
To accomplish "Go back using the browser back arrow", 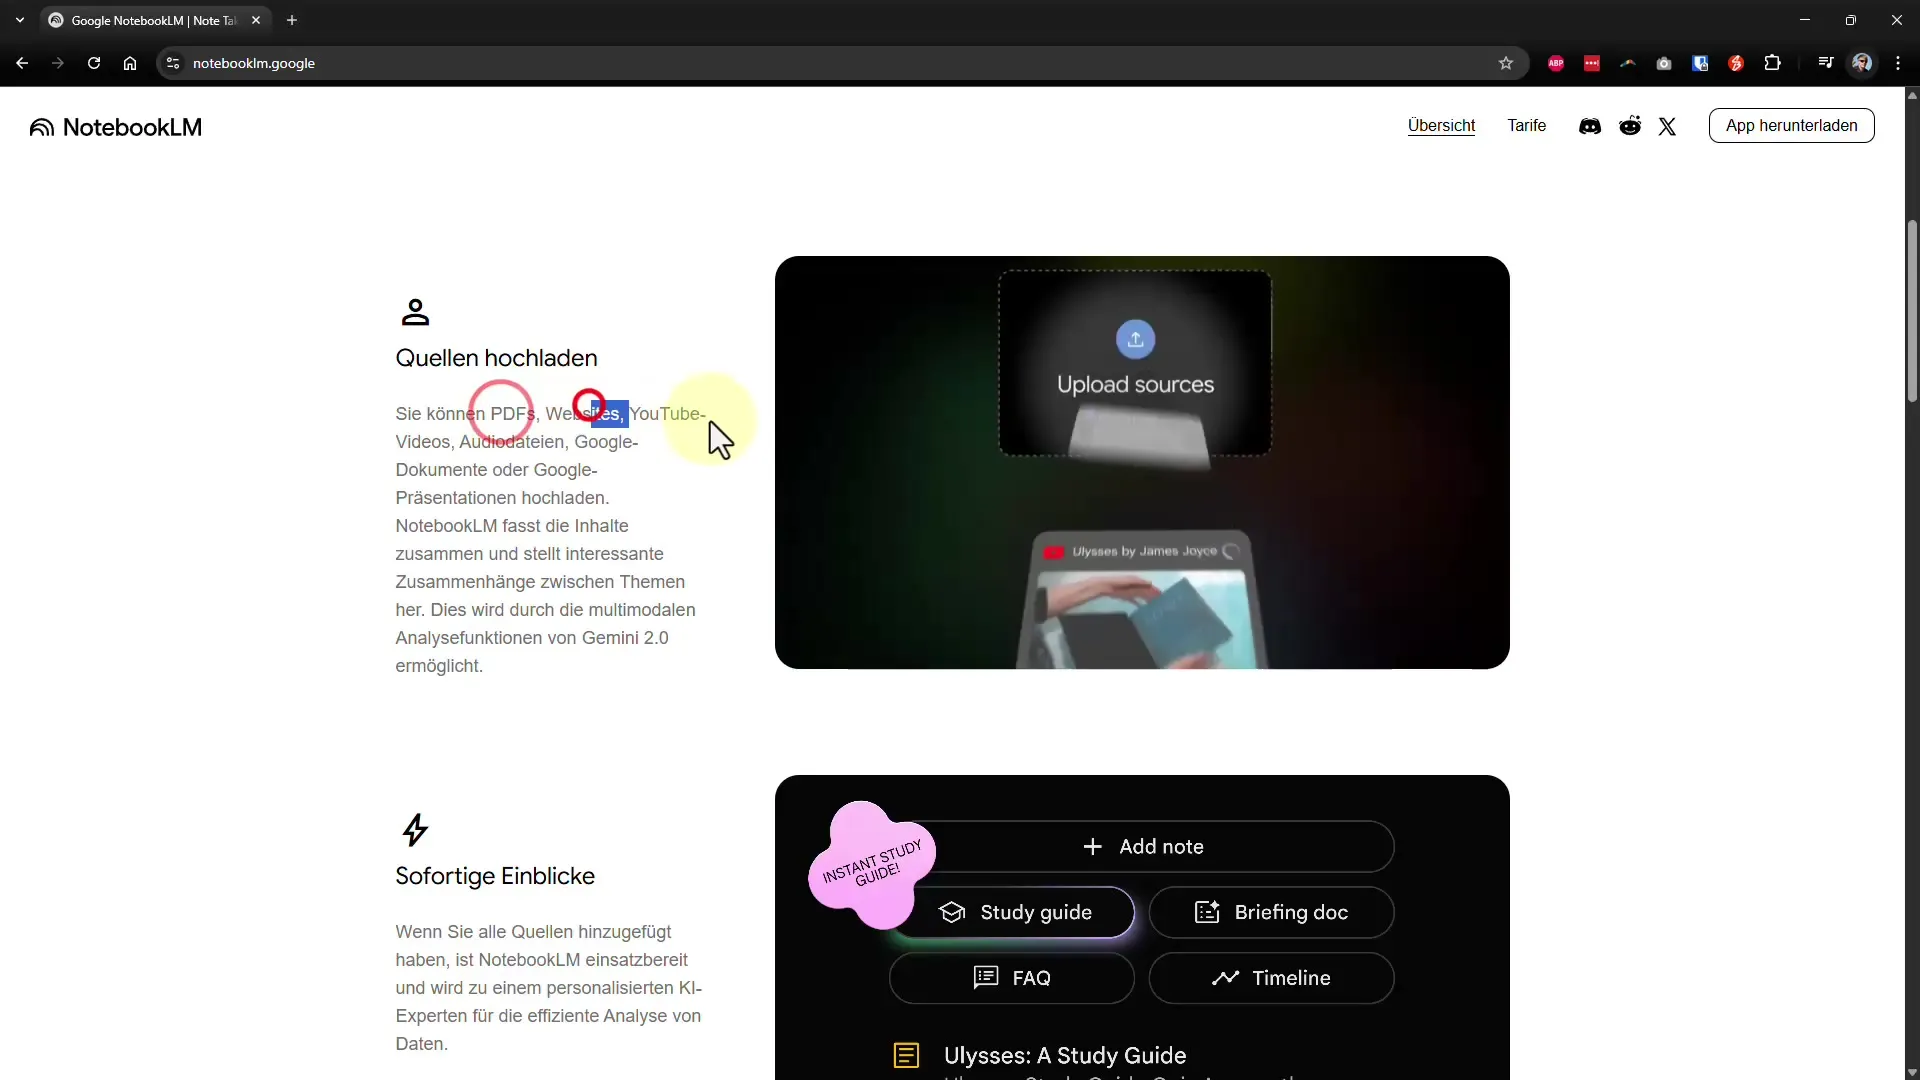I will pyautogui.click(x=22, y=63).
